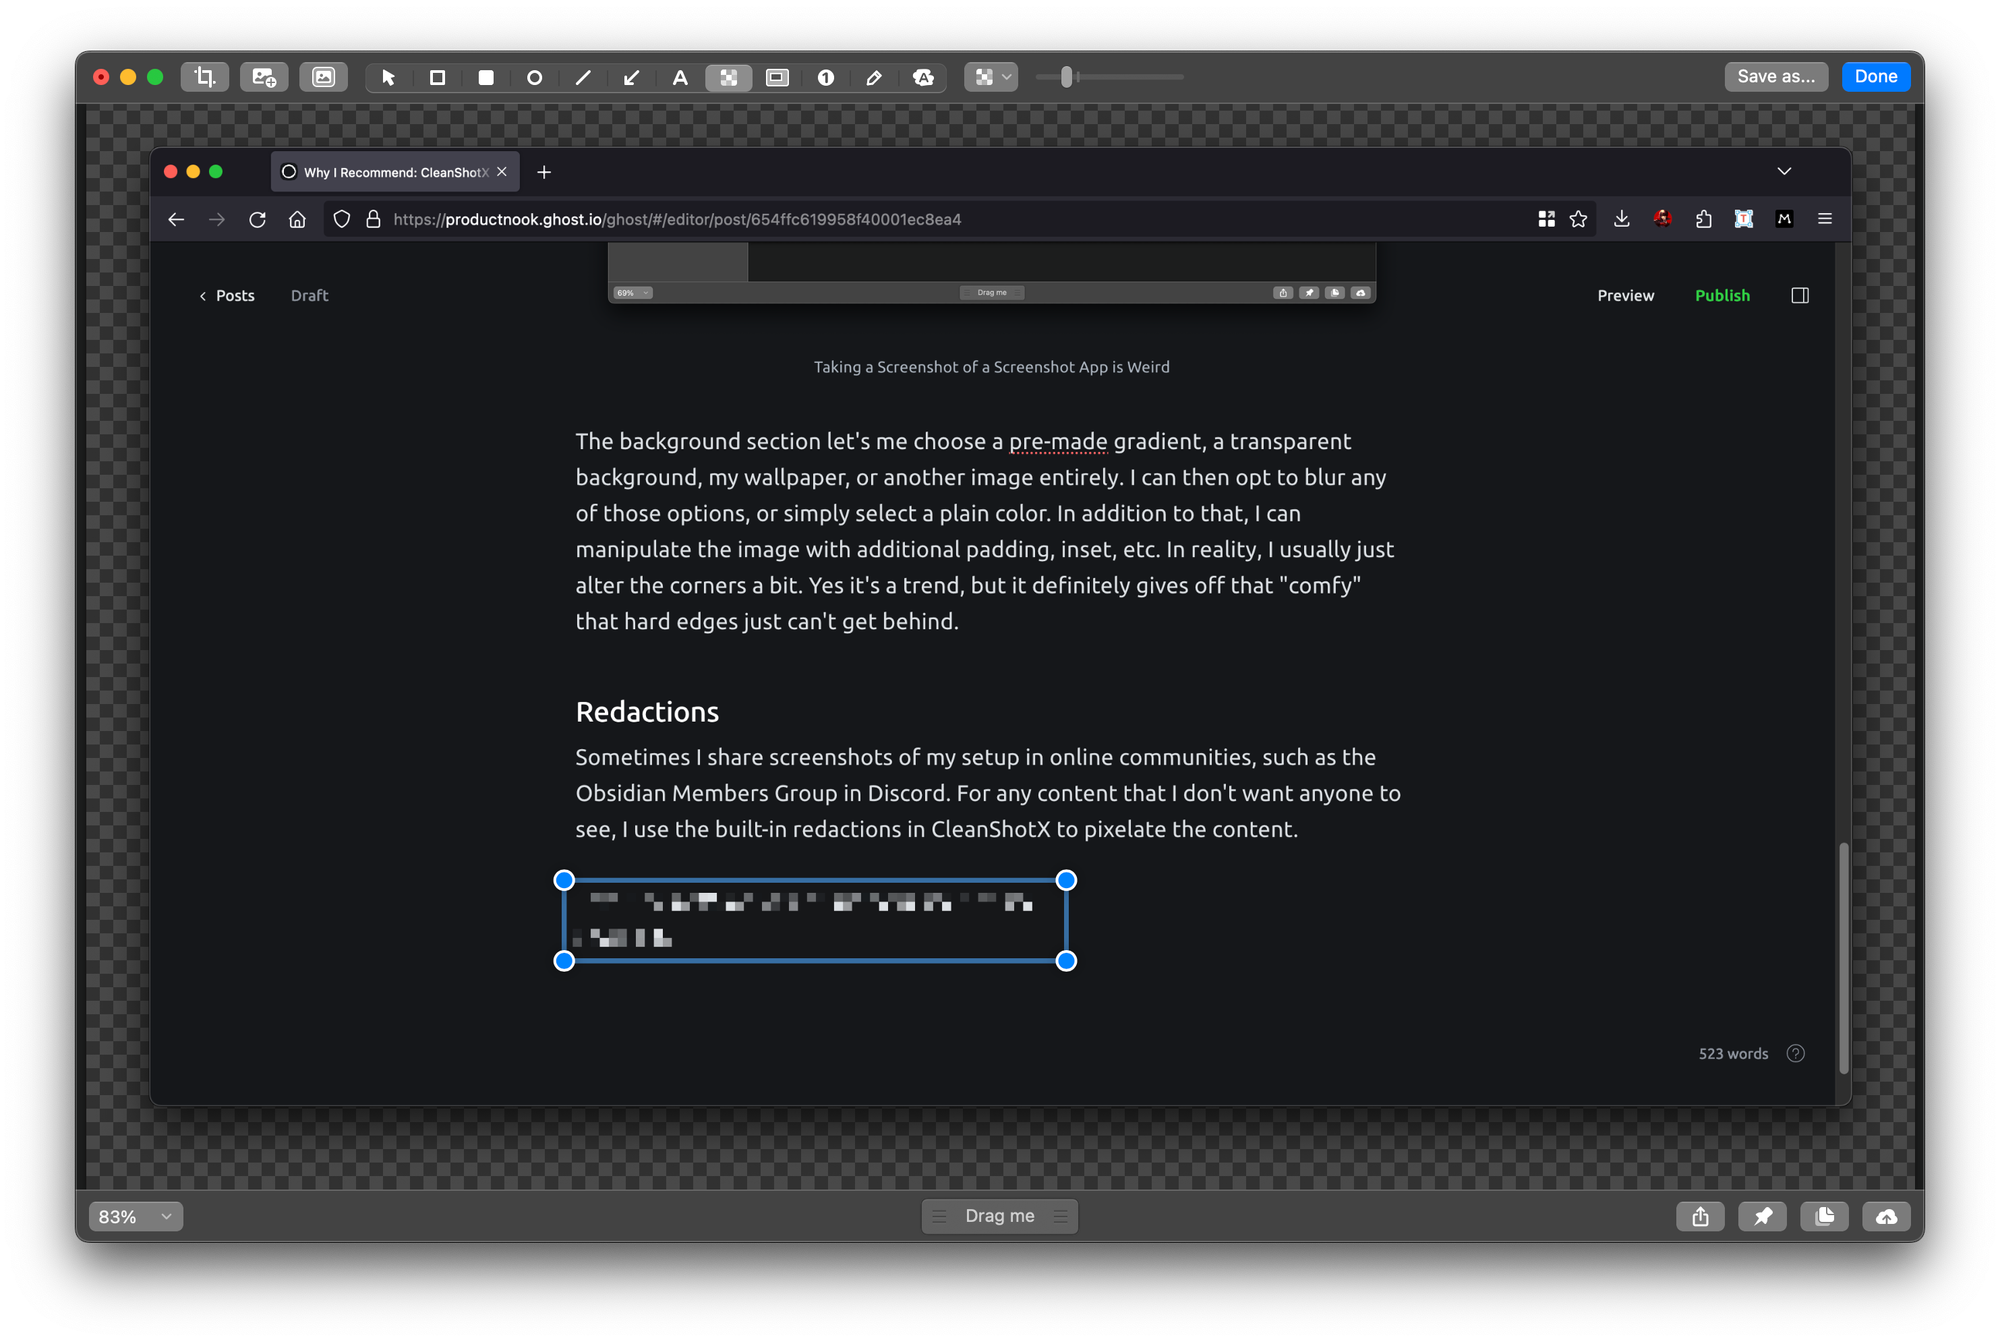Toggle the pixelate redaction tool
This screenshot has height=1342, width=2000.
729,77
